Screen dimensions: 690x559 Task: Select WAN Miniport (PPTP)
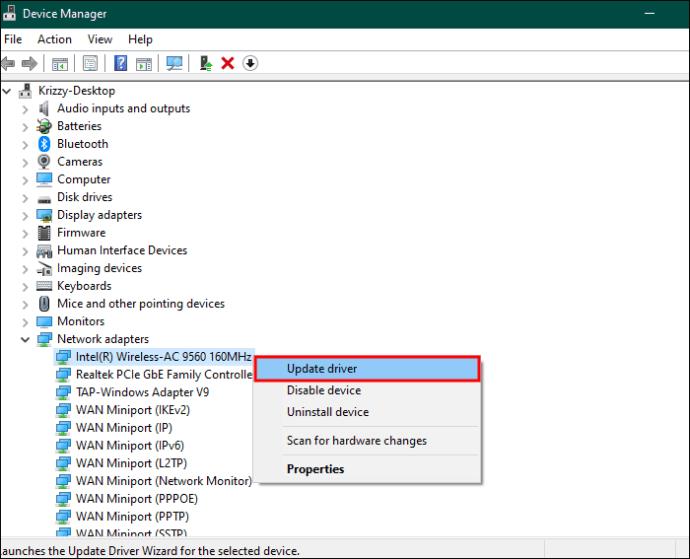tap(132, 516)
